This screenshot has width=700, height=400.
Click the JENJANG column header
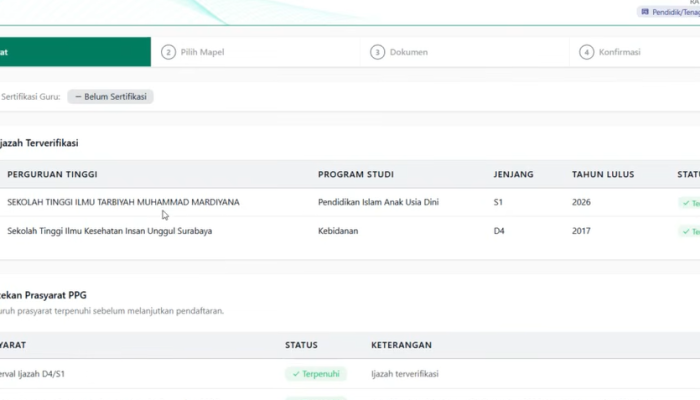point(513,175)
